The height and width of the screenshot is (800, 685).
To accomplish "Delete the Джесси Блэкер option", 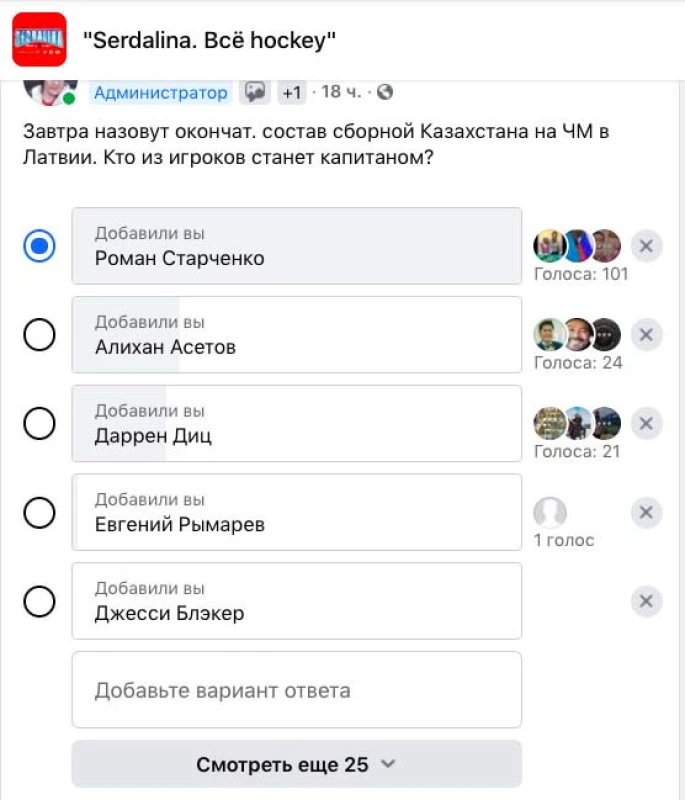I will tap(646, 601).
